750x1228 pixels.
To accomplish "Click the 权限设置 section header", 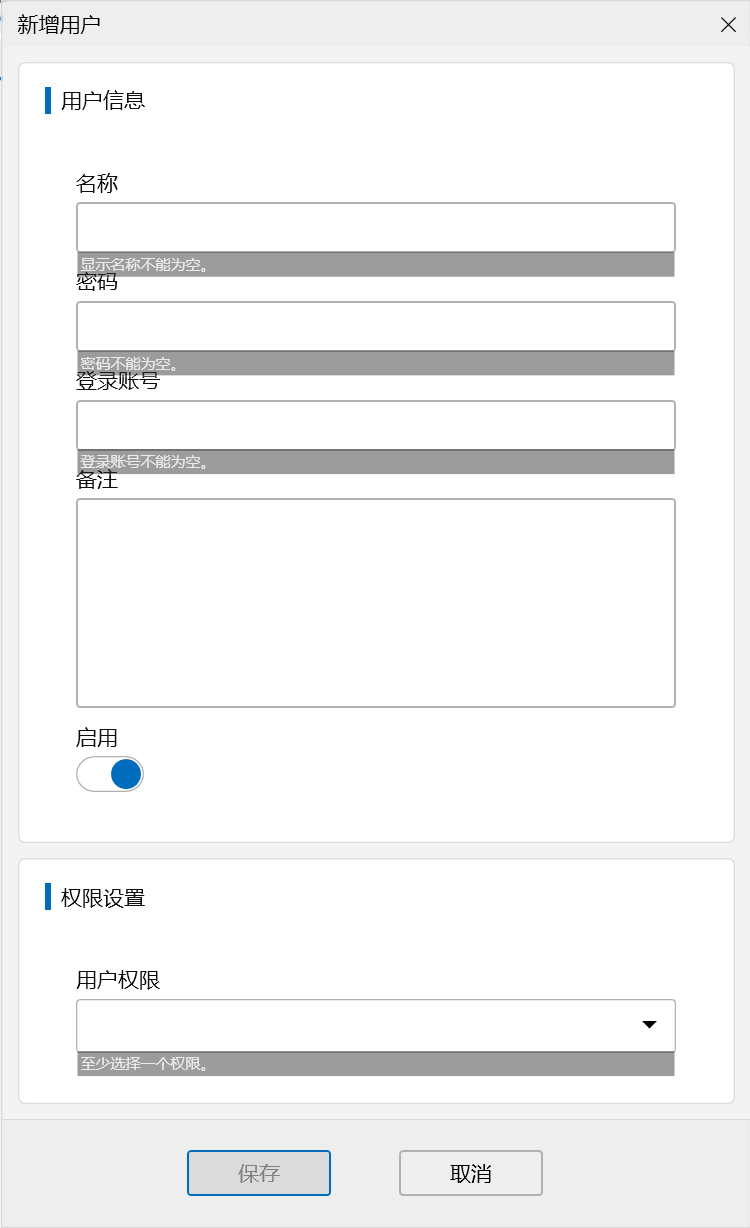I will (103, 897).
